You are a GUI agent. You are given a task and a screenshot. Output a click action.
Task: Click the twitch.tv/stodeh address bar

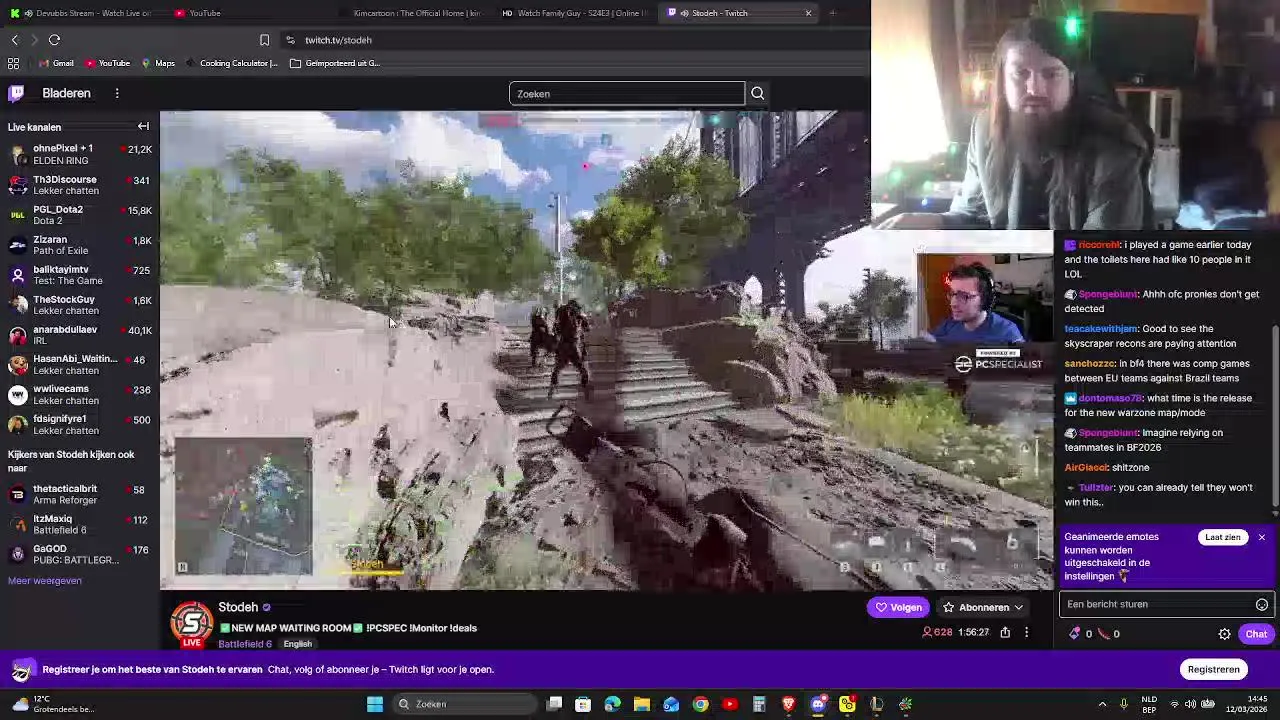point(338,40)
